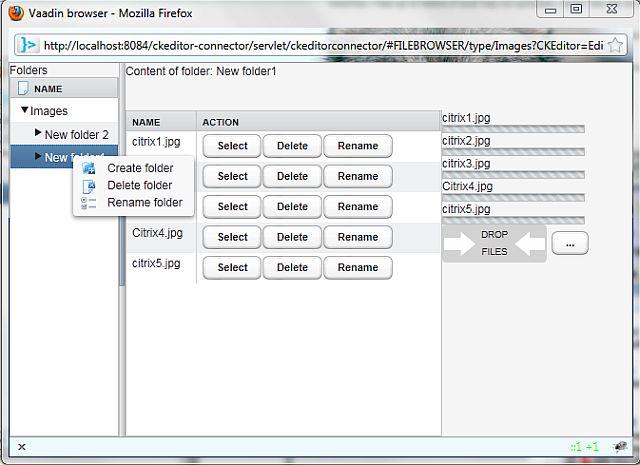Click citrix3.jpg label in upload list
The height and width of the screenshot is (465, 640).
pos(466,164)
